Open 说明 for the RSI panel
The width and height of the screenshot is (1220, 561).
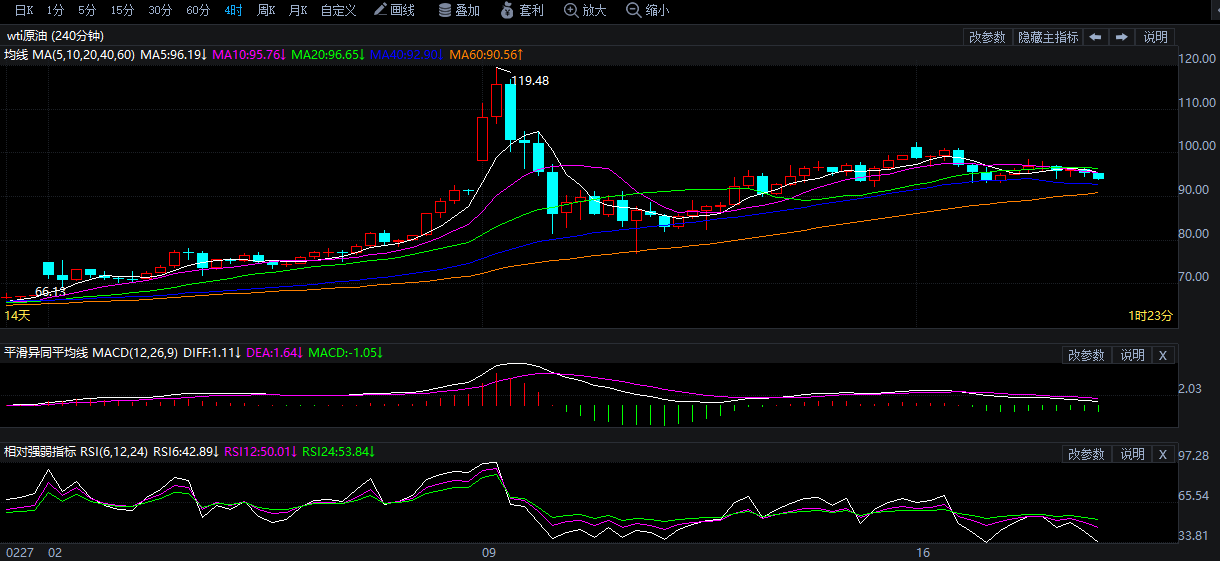(1132, 454)
